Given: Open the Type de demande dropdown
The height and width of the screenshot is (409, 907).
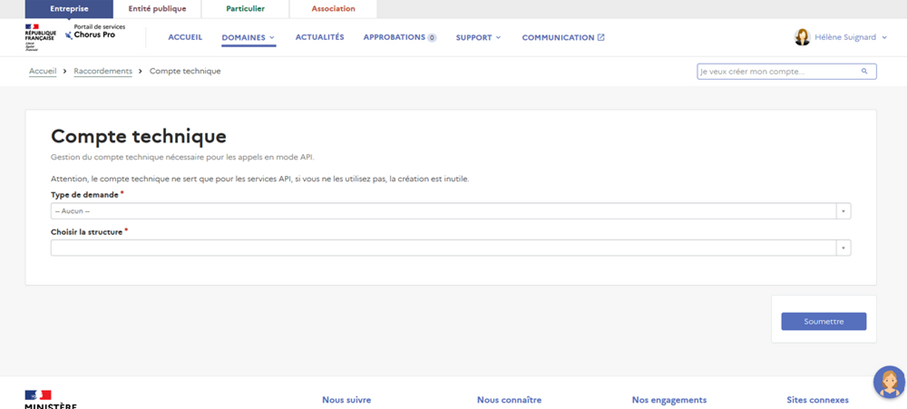Looking at the screenshot, I should [451, 211].
